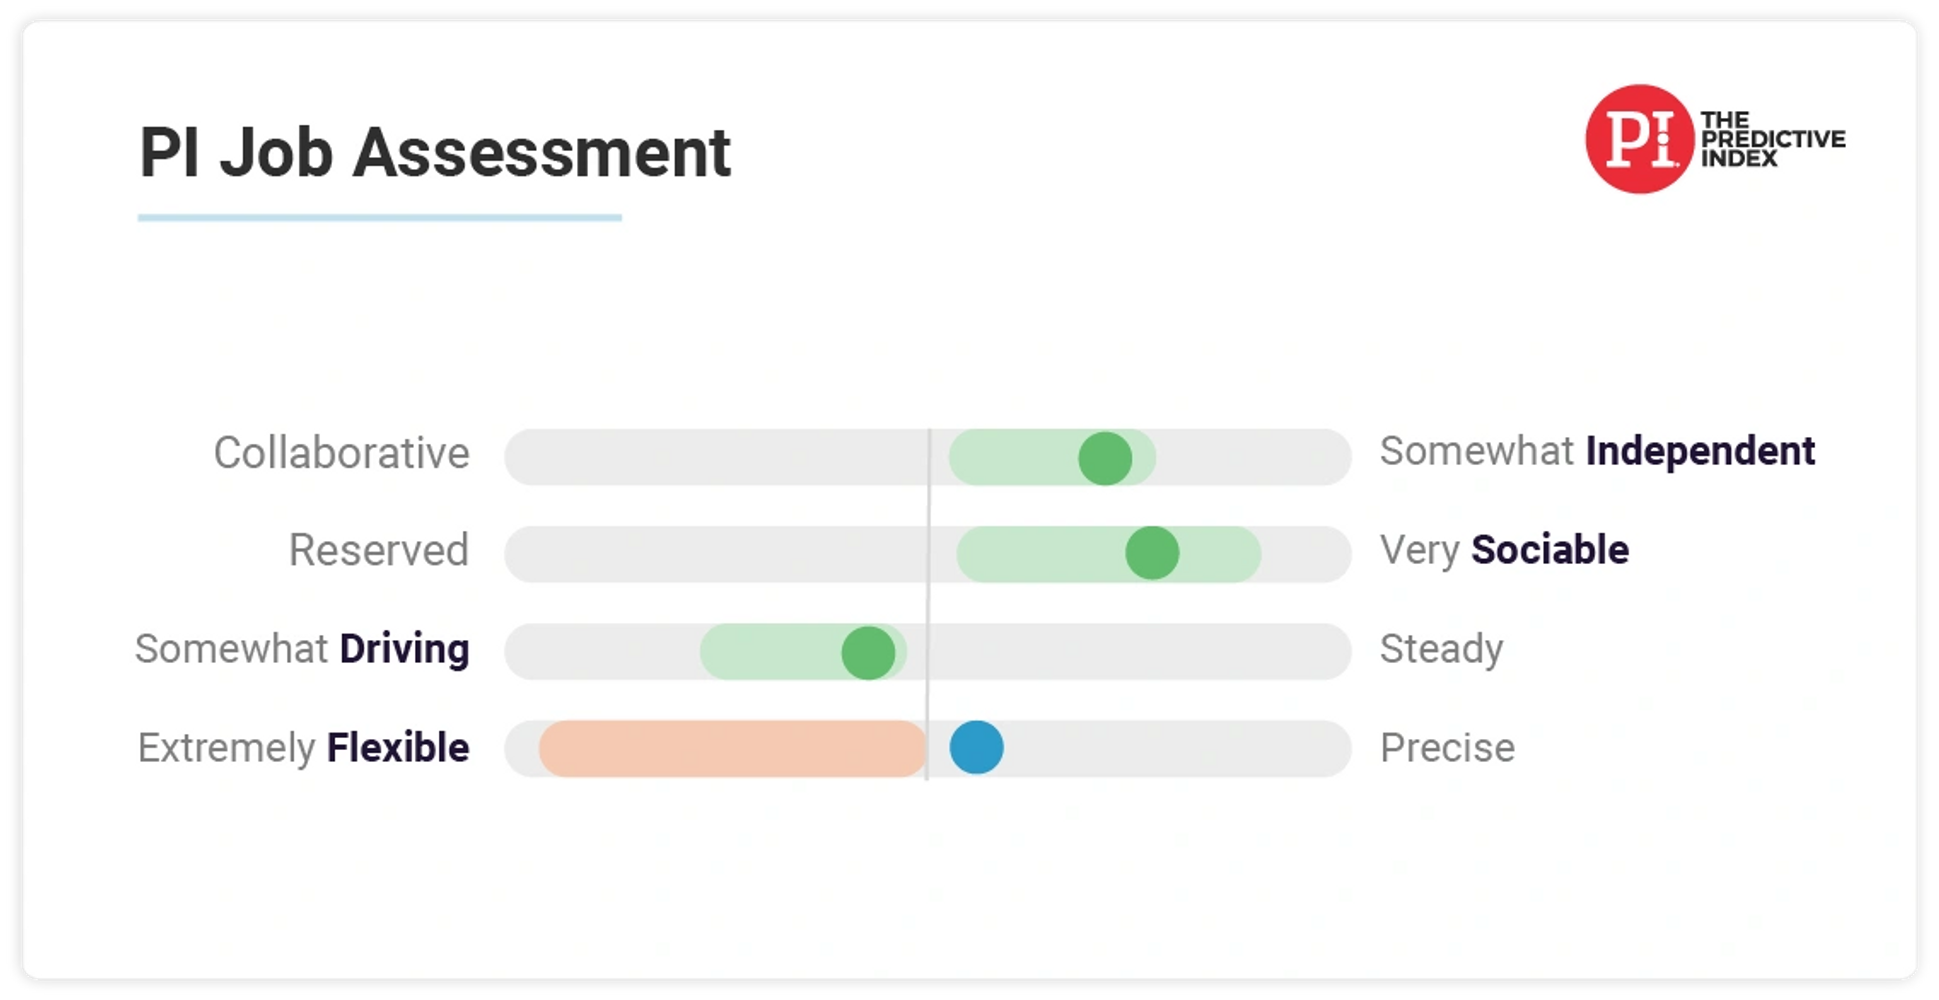
Task: Click the green dot on Sociable slider
Action: point(1152,553)
